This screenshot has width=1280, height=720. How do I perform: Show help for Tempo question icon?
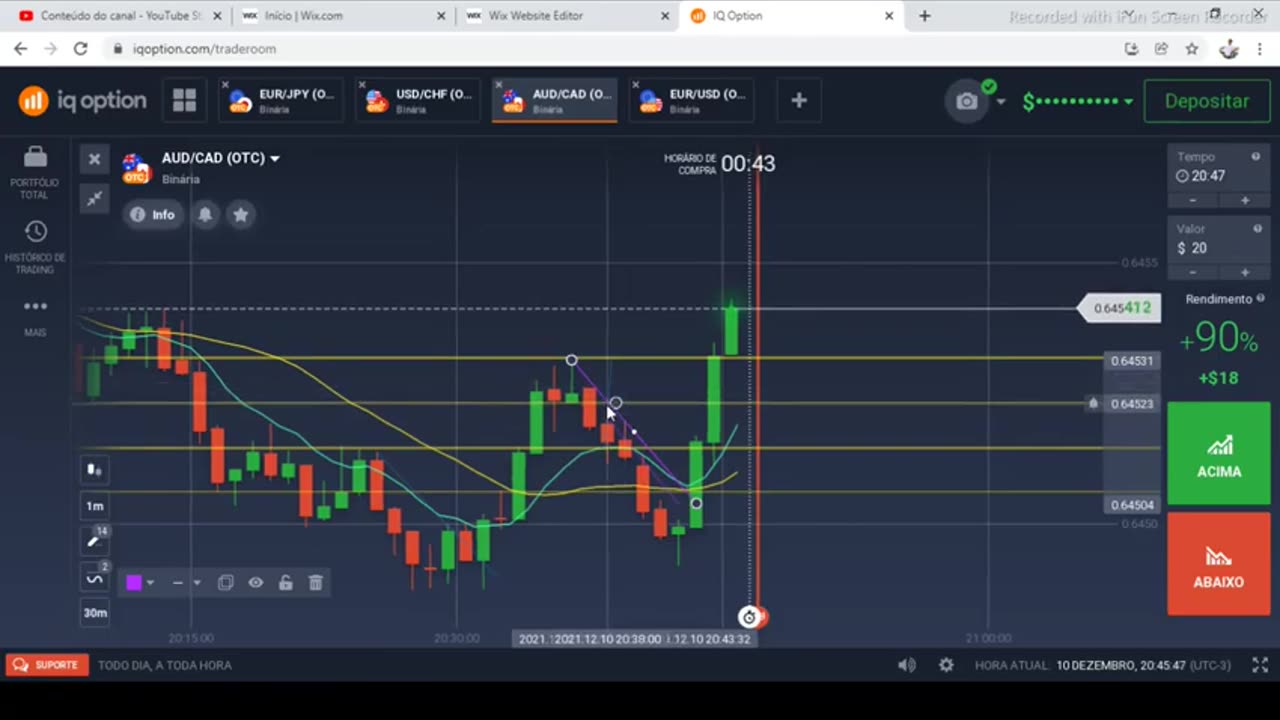(1256, 157)
